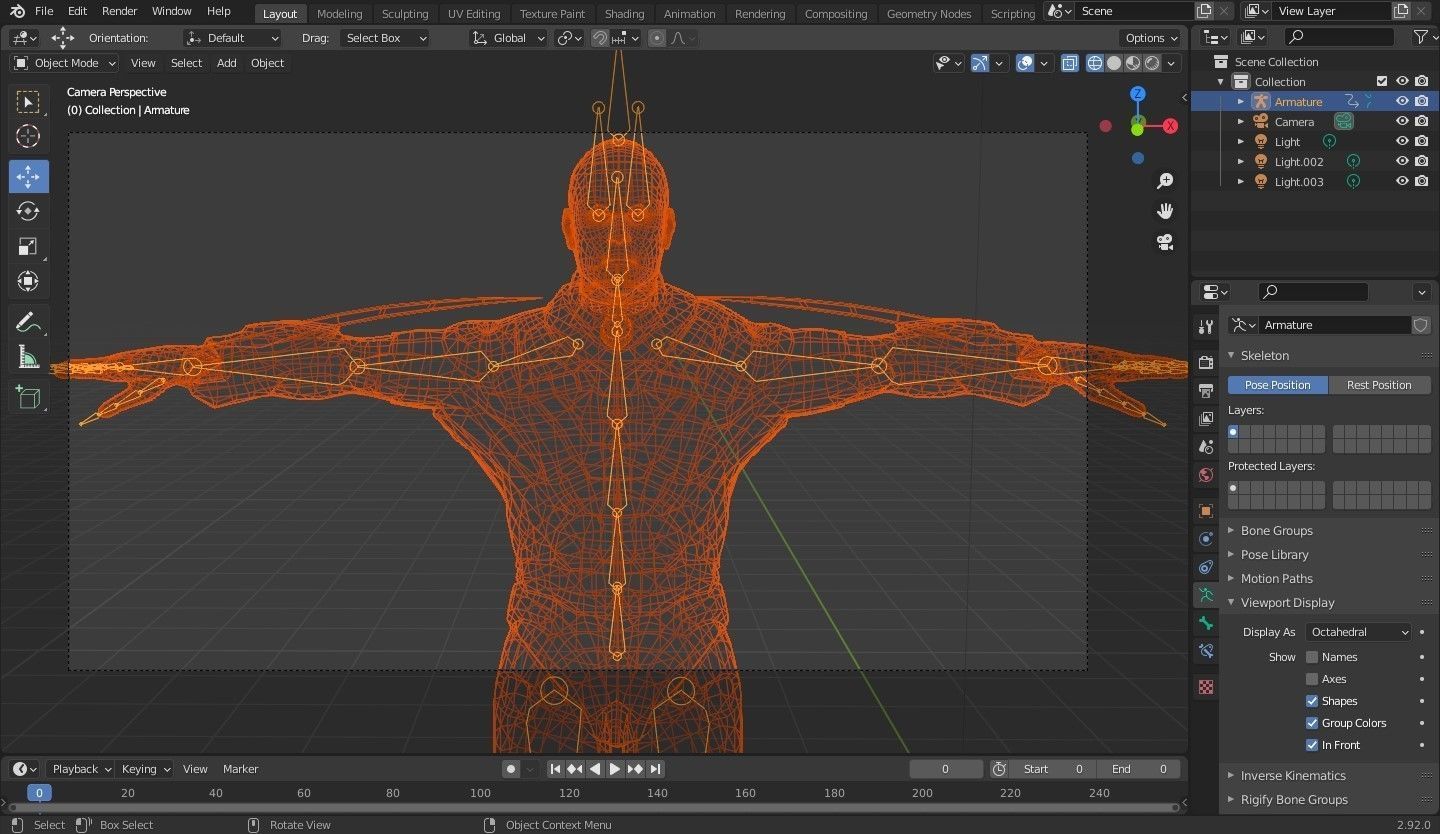Open the timeline Playback popover
The width and height of the screenshot is (1440, 834).
click(x=80, y=769)
